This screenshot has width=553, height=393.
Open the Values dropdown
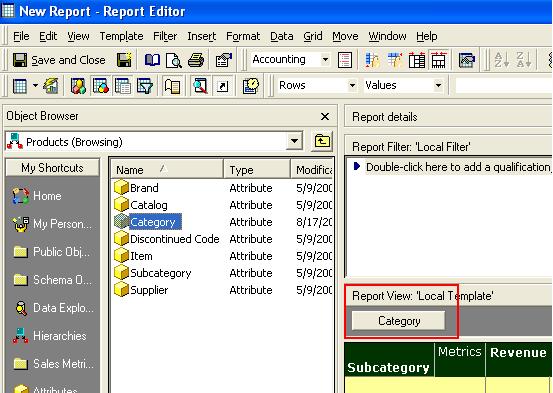click(x=438, y=86)
